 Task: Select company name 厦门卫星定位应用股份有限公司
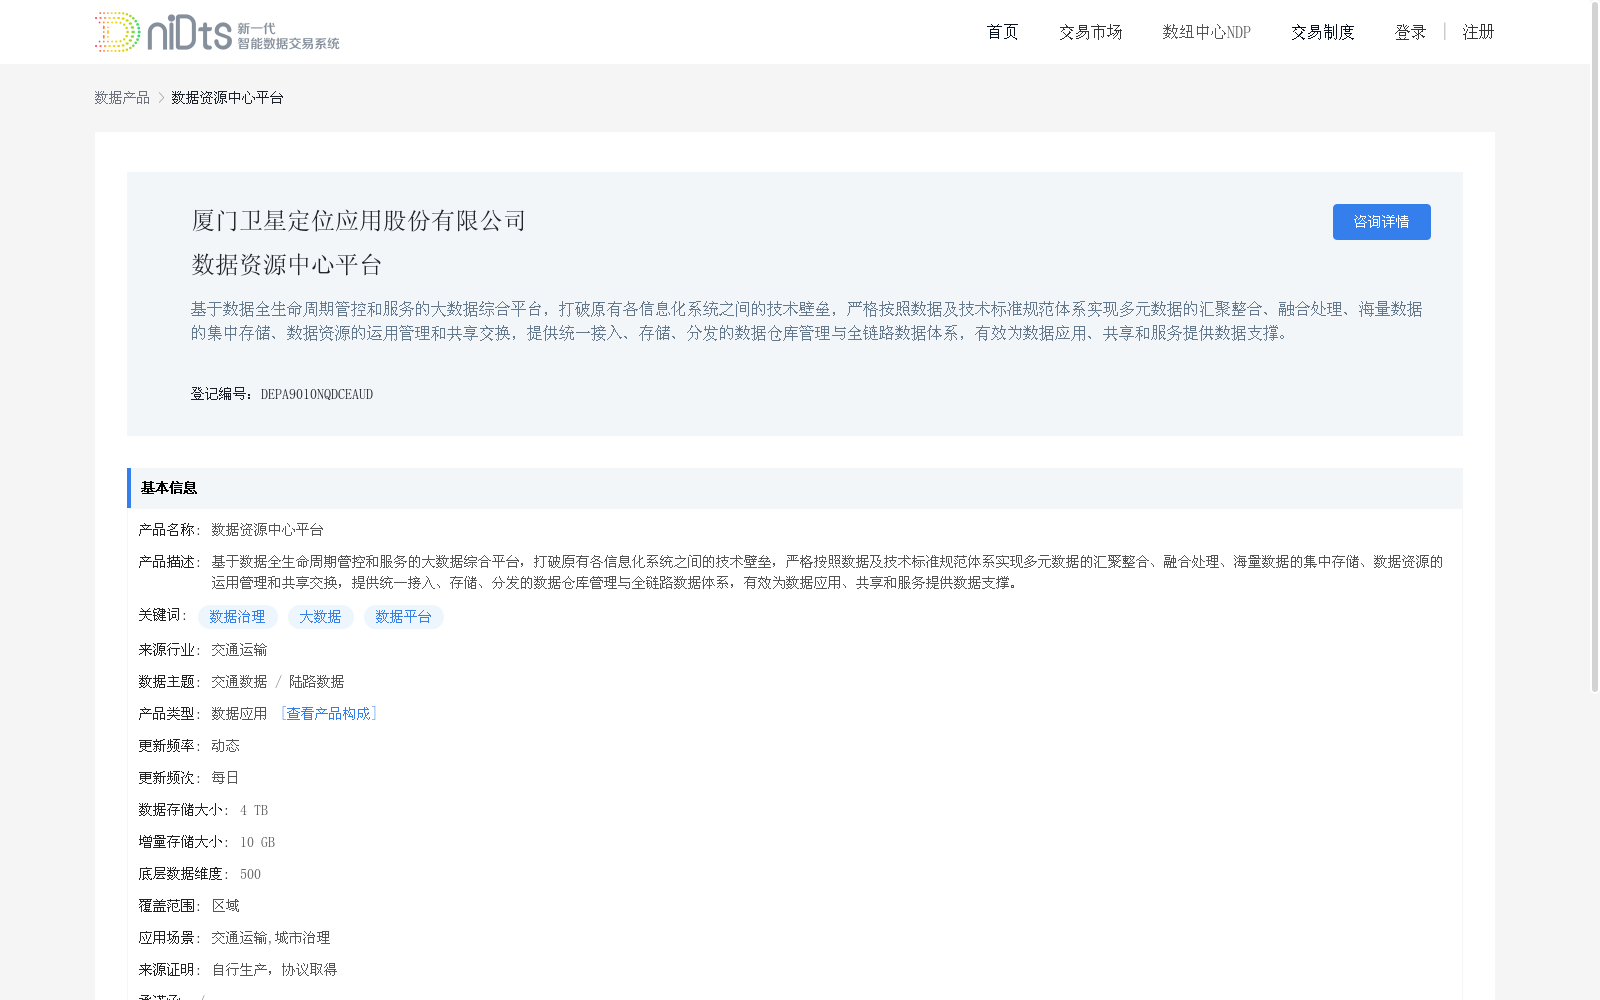click(358, 221)
